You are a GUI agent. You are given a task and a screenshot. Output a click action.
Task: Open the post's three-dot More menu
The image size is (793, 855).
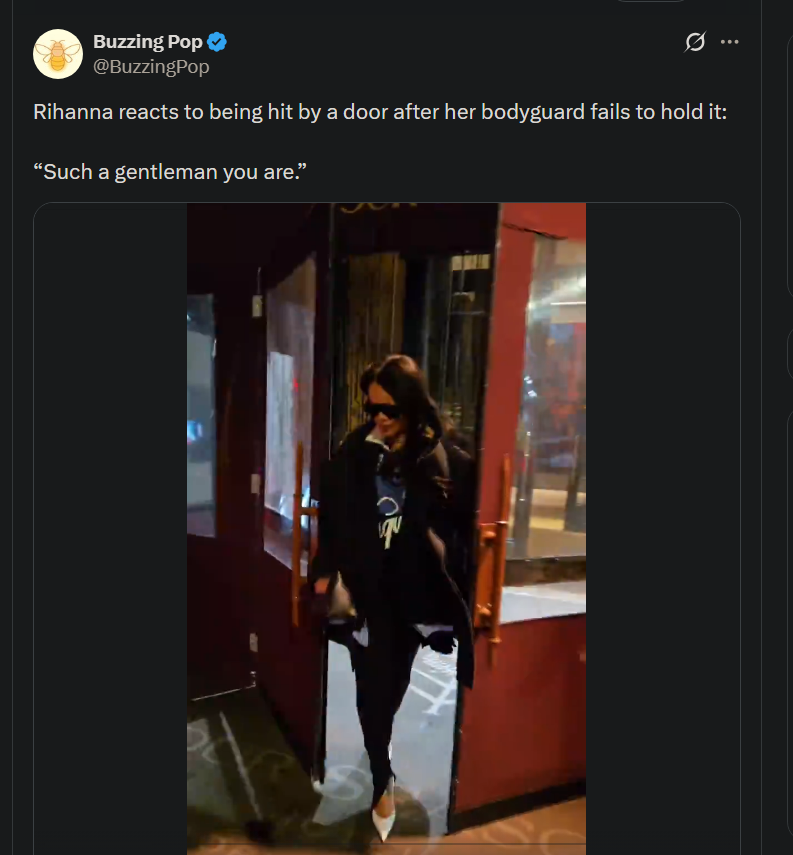click(x=730, y=42)
